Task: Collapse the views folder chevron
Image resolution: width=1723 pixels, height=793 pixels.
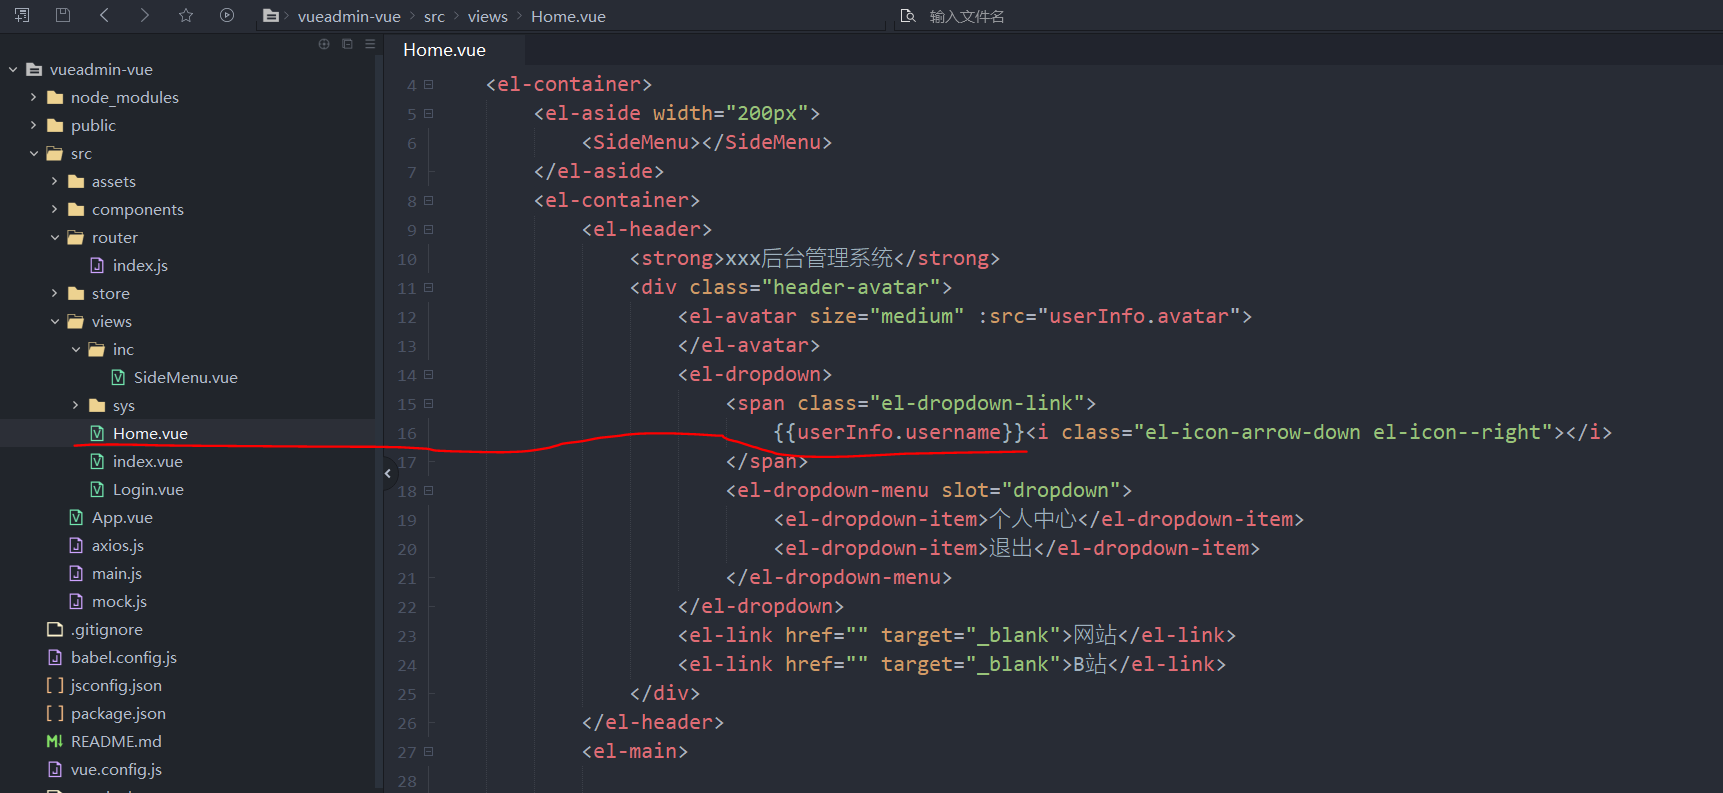Action: [54, 321]
